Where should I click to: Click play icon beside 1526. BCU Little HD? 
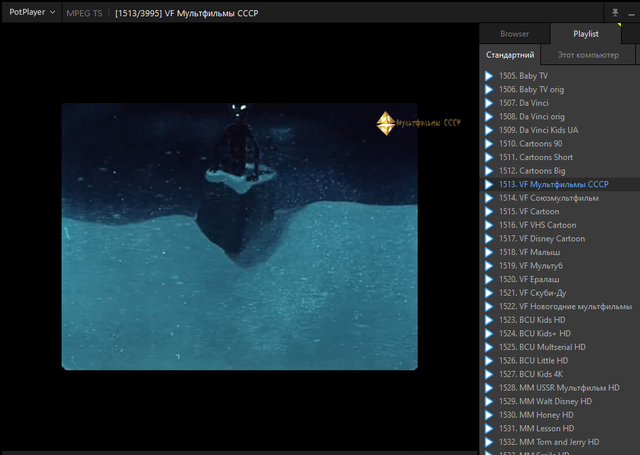489,361
